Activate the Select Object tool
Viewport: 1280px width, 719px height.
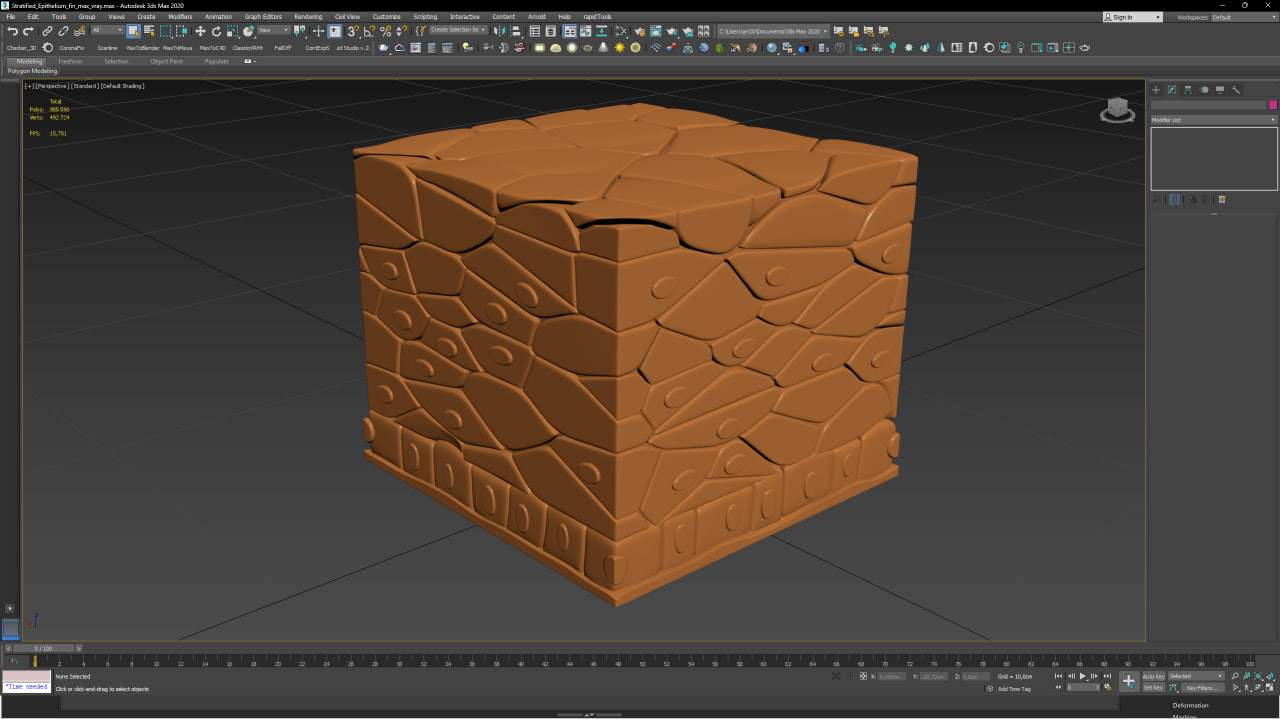(x=133, y=31)
